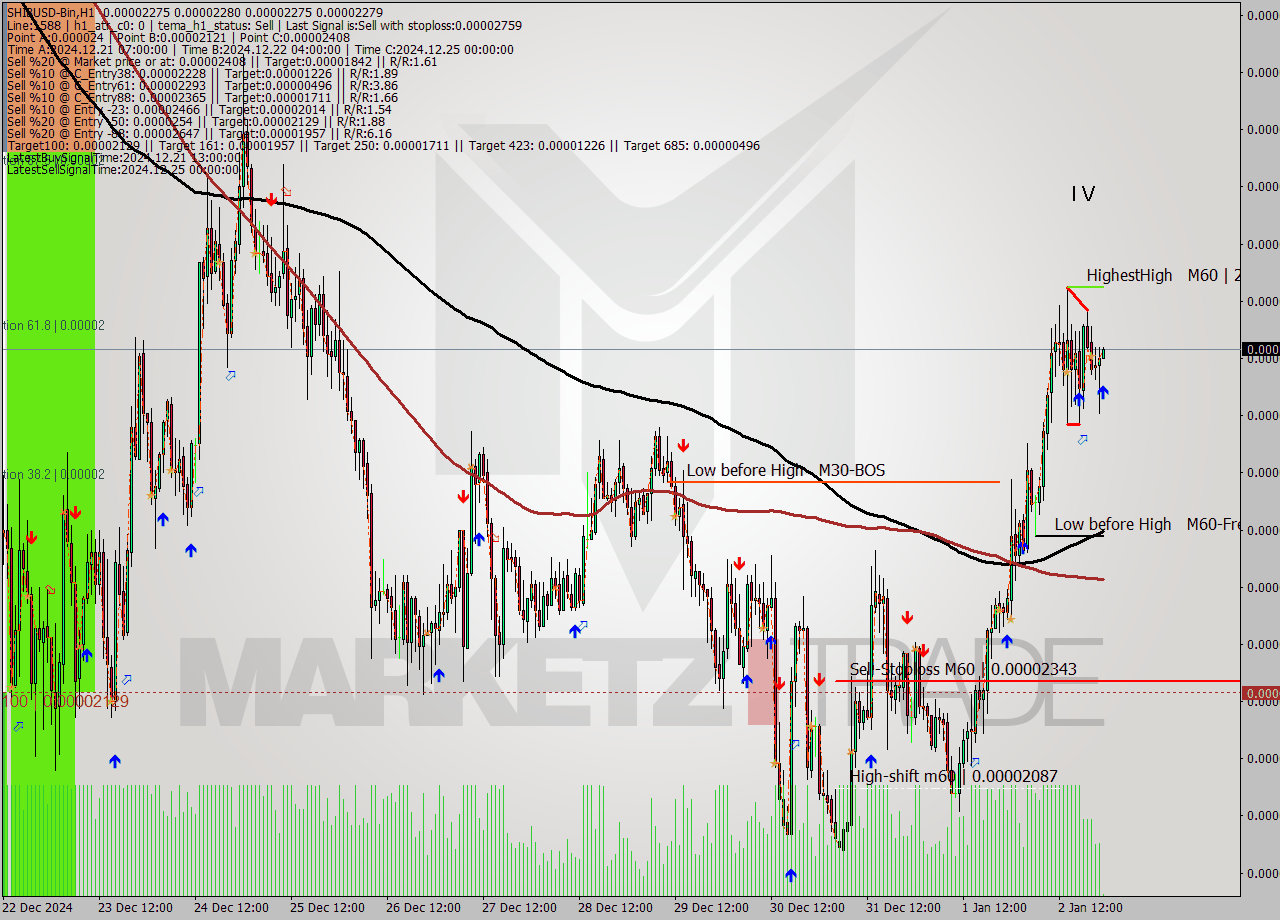Click the red diagonal line below HighestHigh label
The width and height of the screenshot is (1280, 920).
click(1078, 299)
